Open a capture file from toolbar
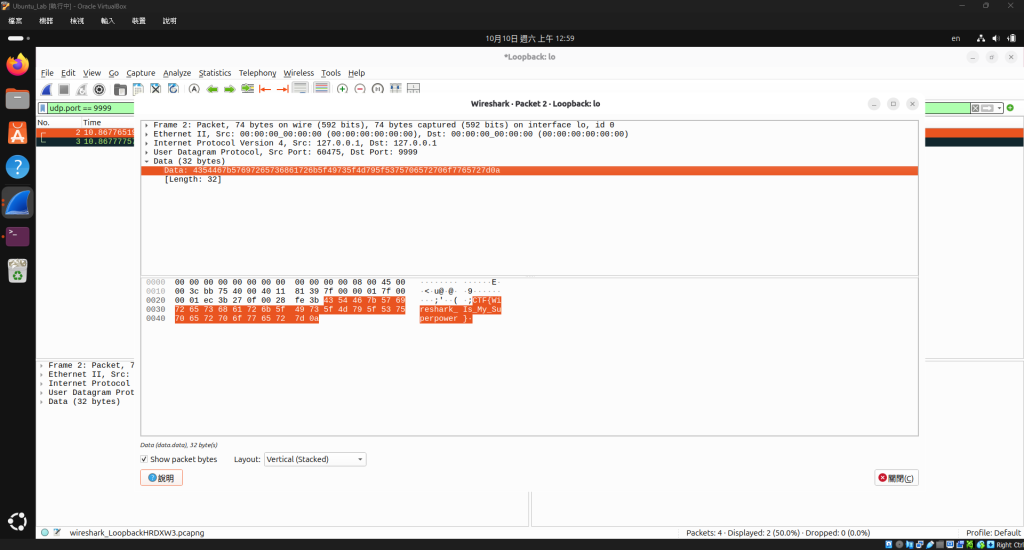The height and width of the screenshot is (550, 1024). coord(120,89)
